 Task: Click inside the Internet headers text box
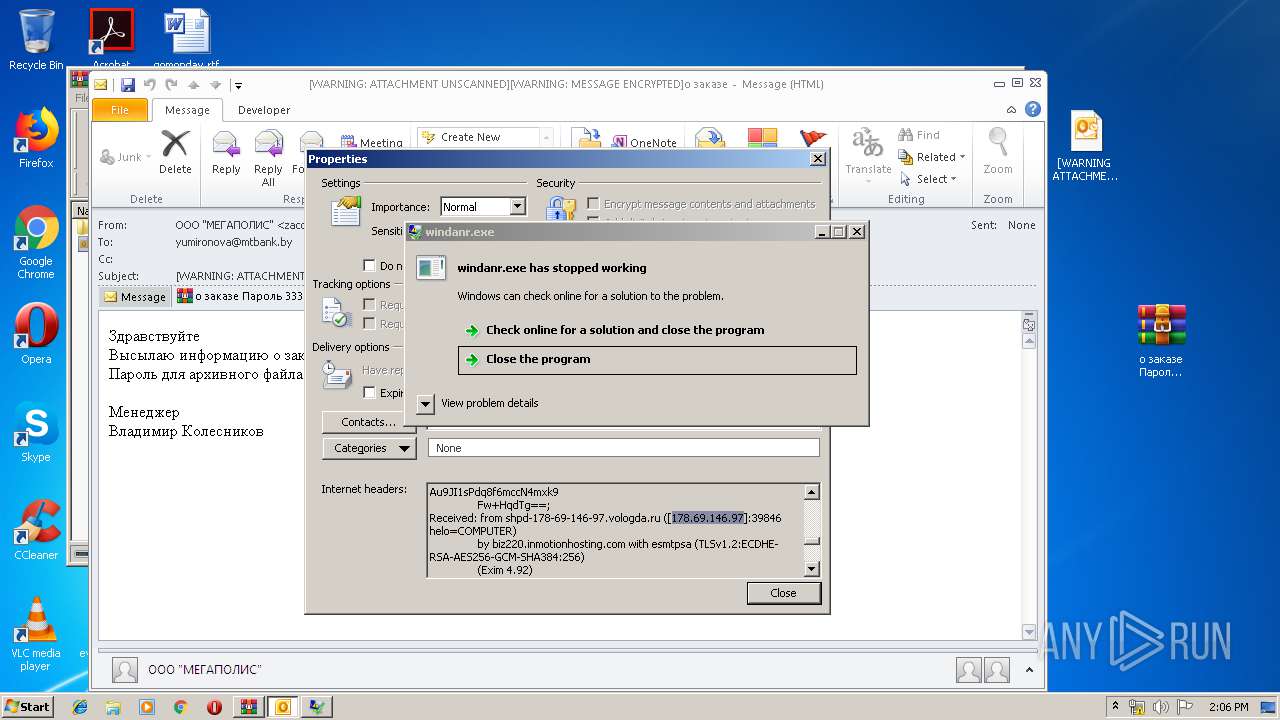(615, 530)
